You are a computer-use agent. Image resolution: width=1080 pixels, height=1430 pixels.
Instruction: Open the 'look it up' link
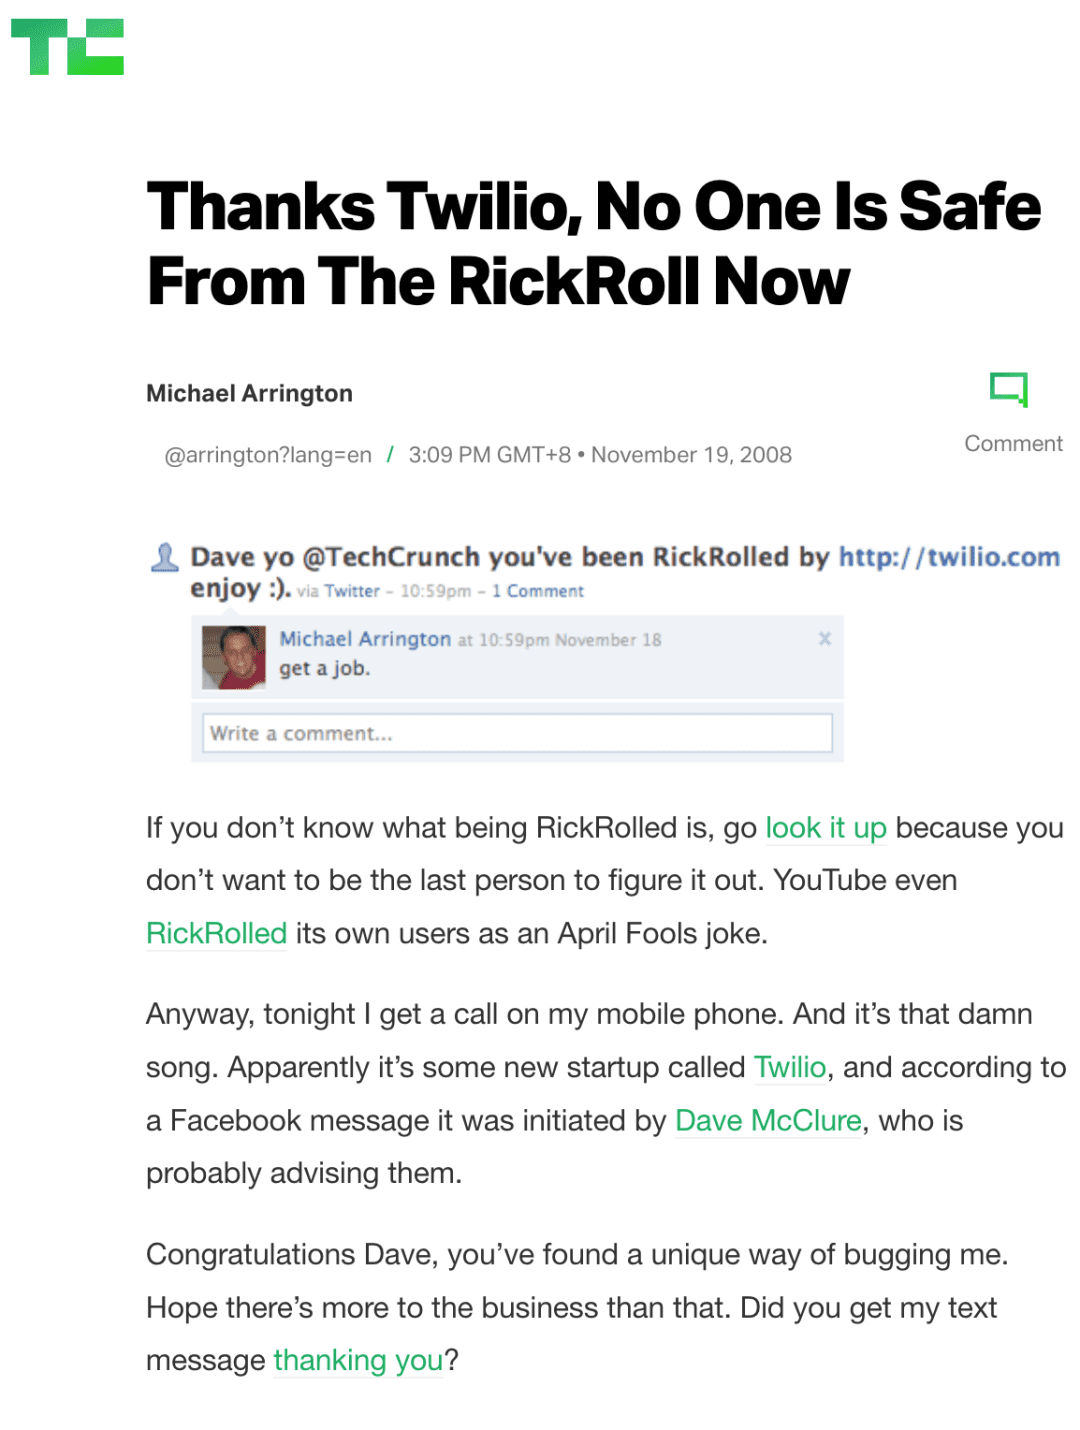826,828
